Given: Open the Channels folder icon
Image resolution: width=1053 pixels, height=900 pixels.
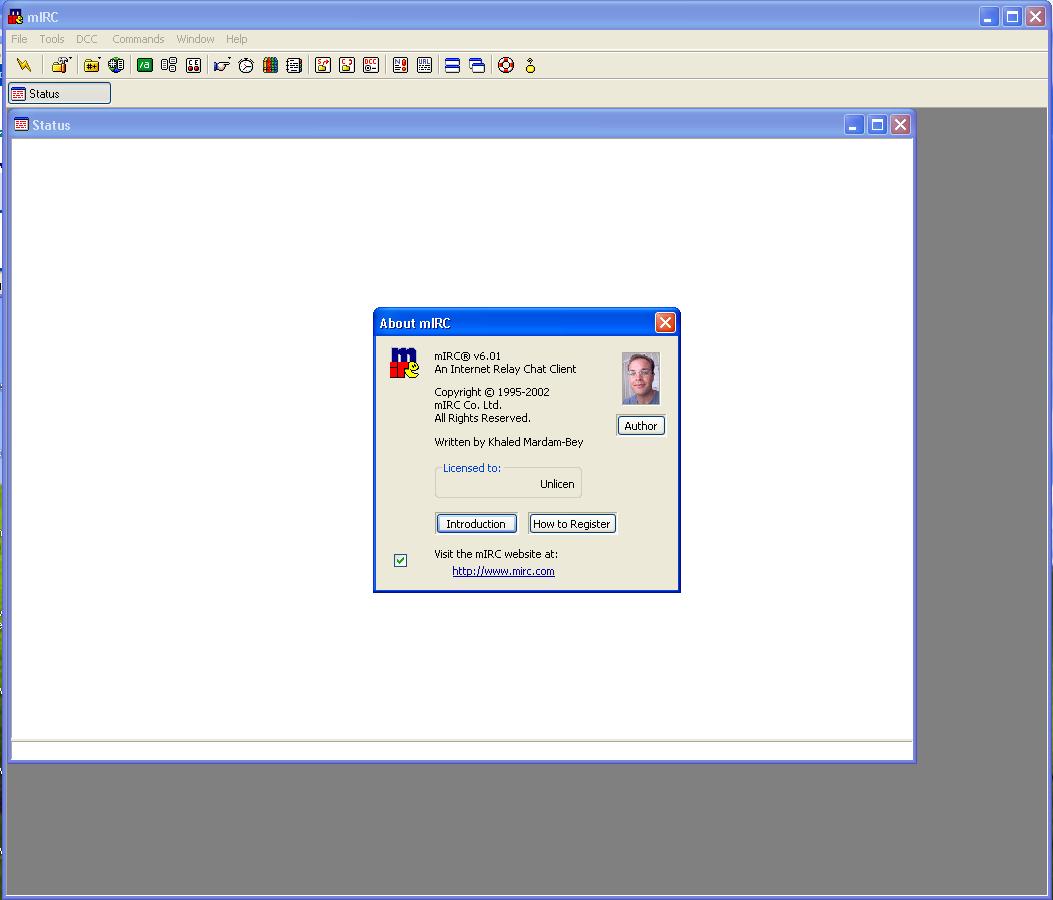Looking at the screenshot, I should pos(91,65).
